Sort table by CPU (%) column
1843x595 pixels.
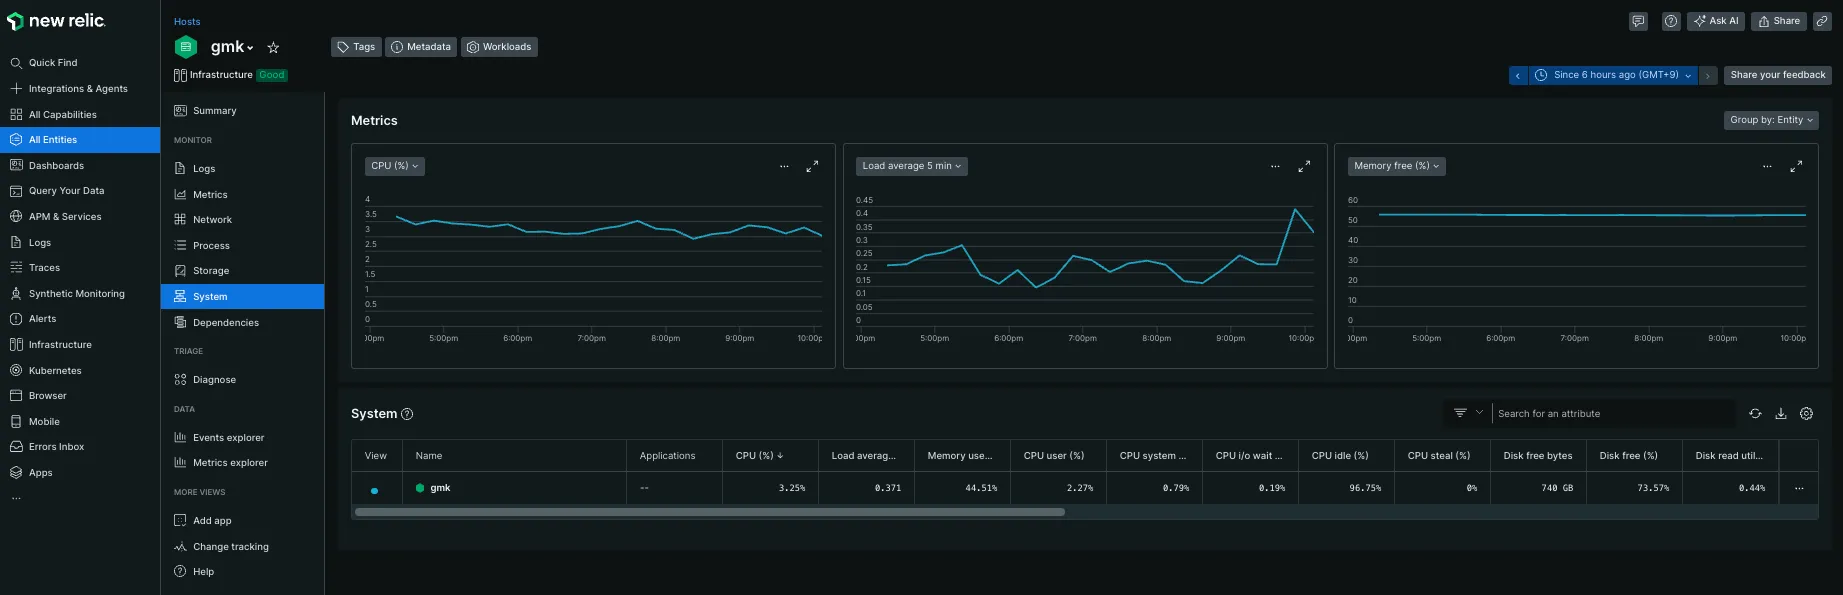pyautogui.click(x=759, y=456)
